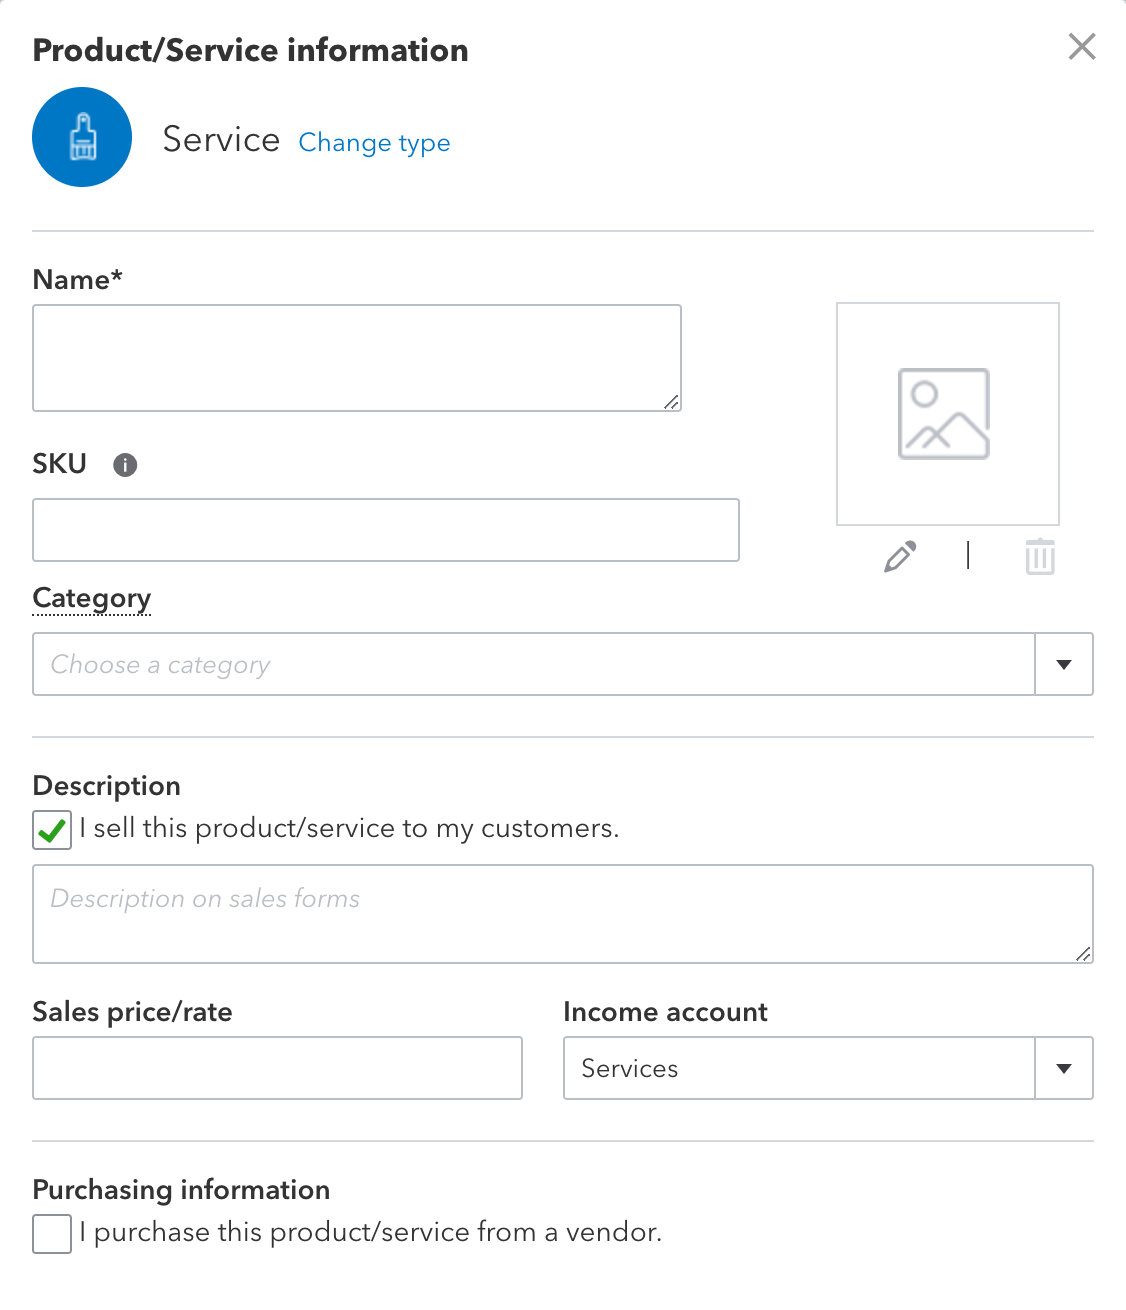1126x1310 pixels.
Task: Click the Name box resize handle
Action: click(x=672, y=402)
